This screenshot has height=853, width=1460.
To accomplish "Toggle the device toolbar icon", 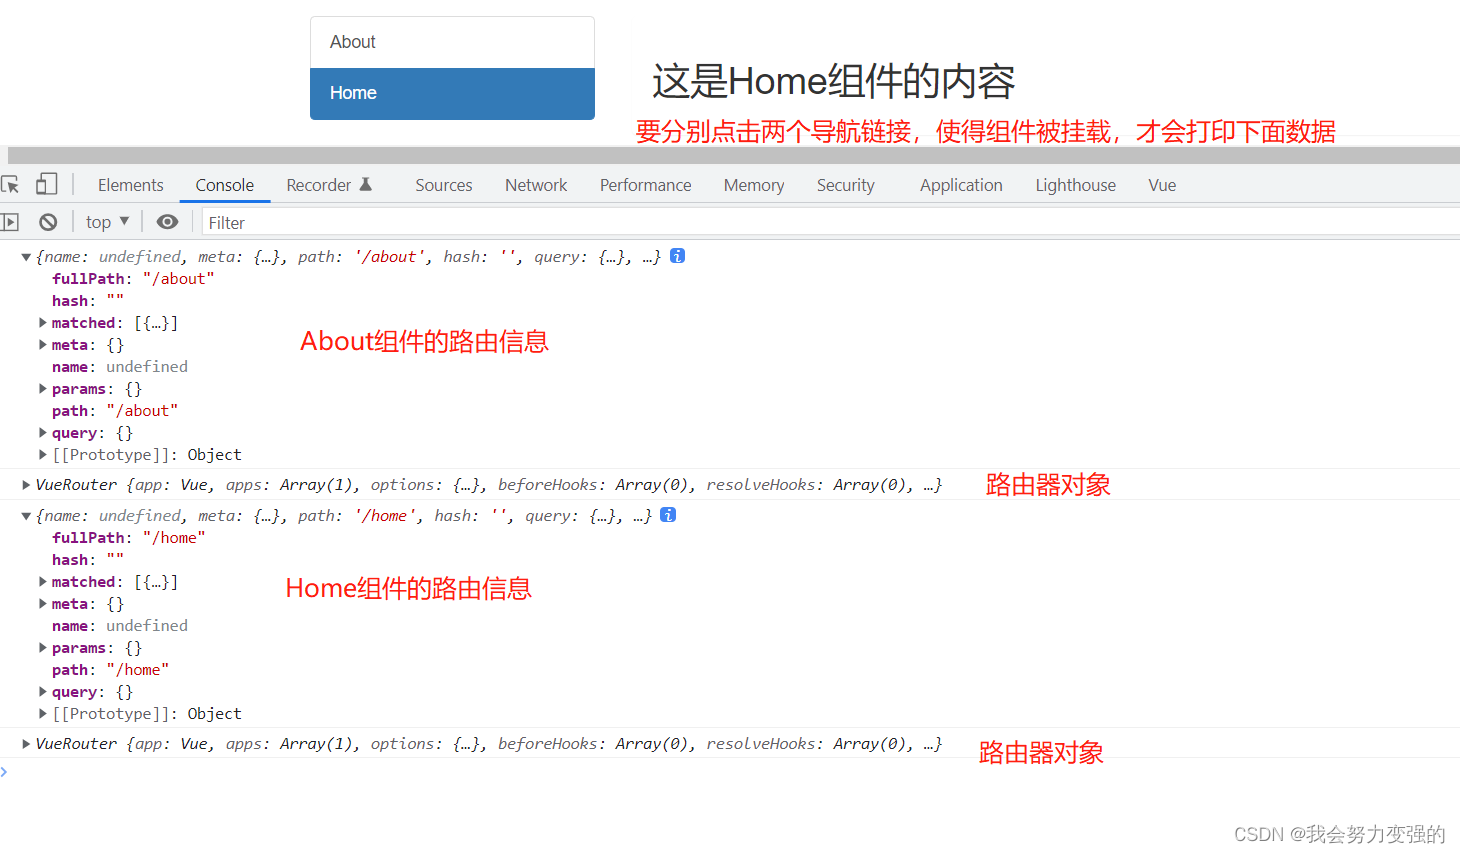I will click(x=46, y=184).
